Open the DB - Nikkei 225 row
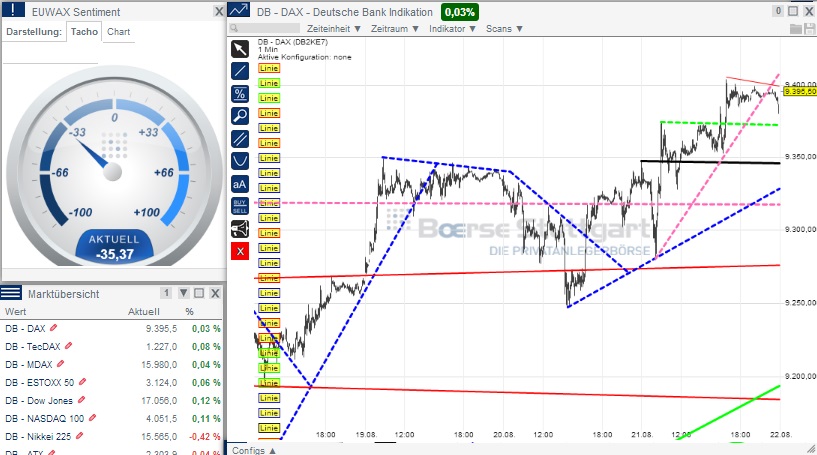This screenshot has width=817, height=455. tap(112, 436)
